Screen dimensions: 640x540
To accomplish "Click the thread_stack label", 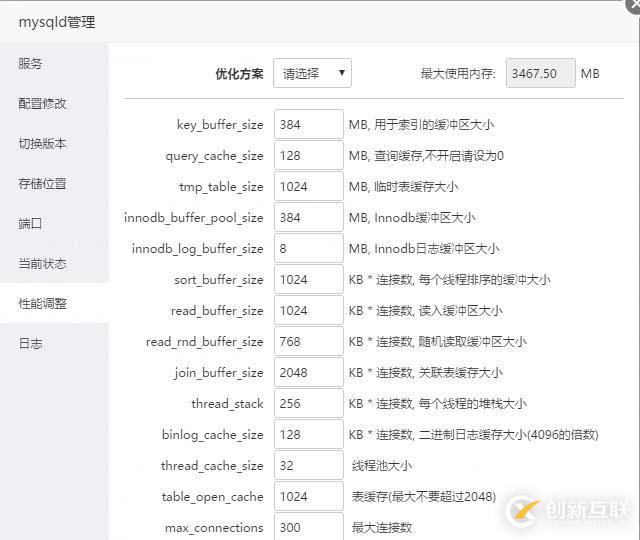I will (227, 404).
